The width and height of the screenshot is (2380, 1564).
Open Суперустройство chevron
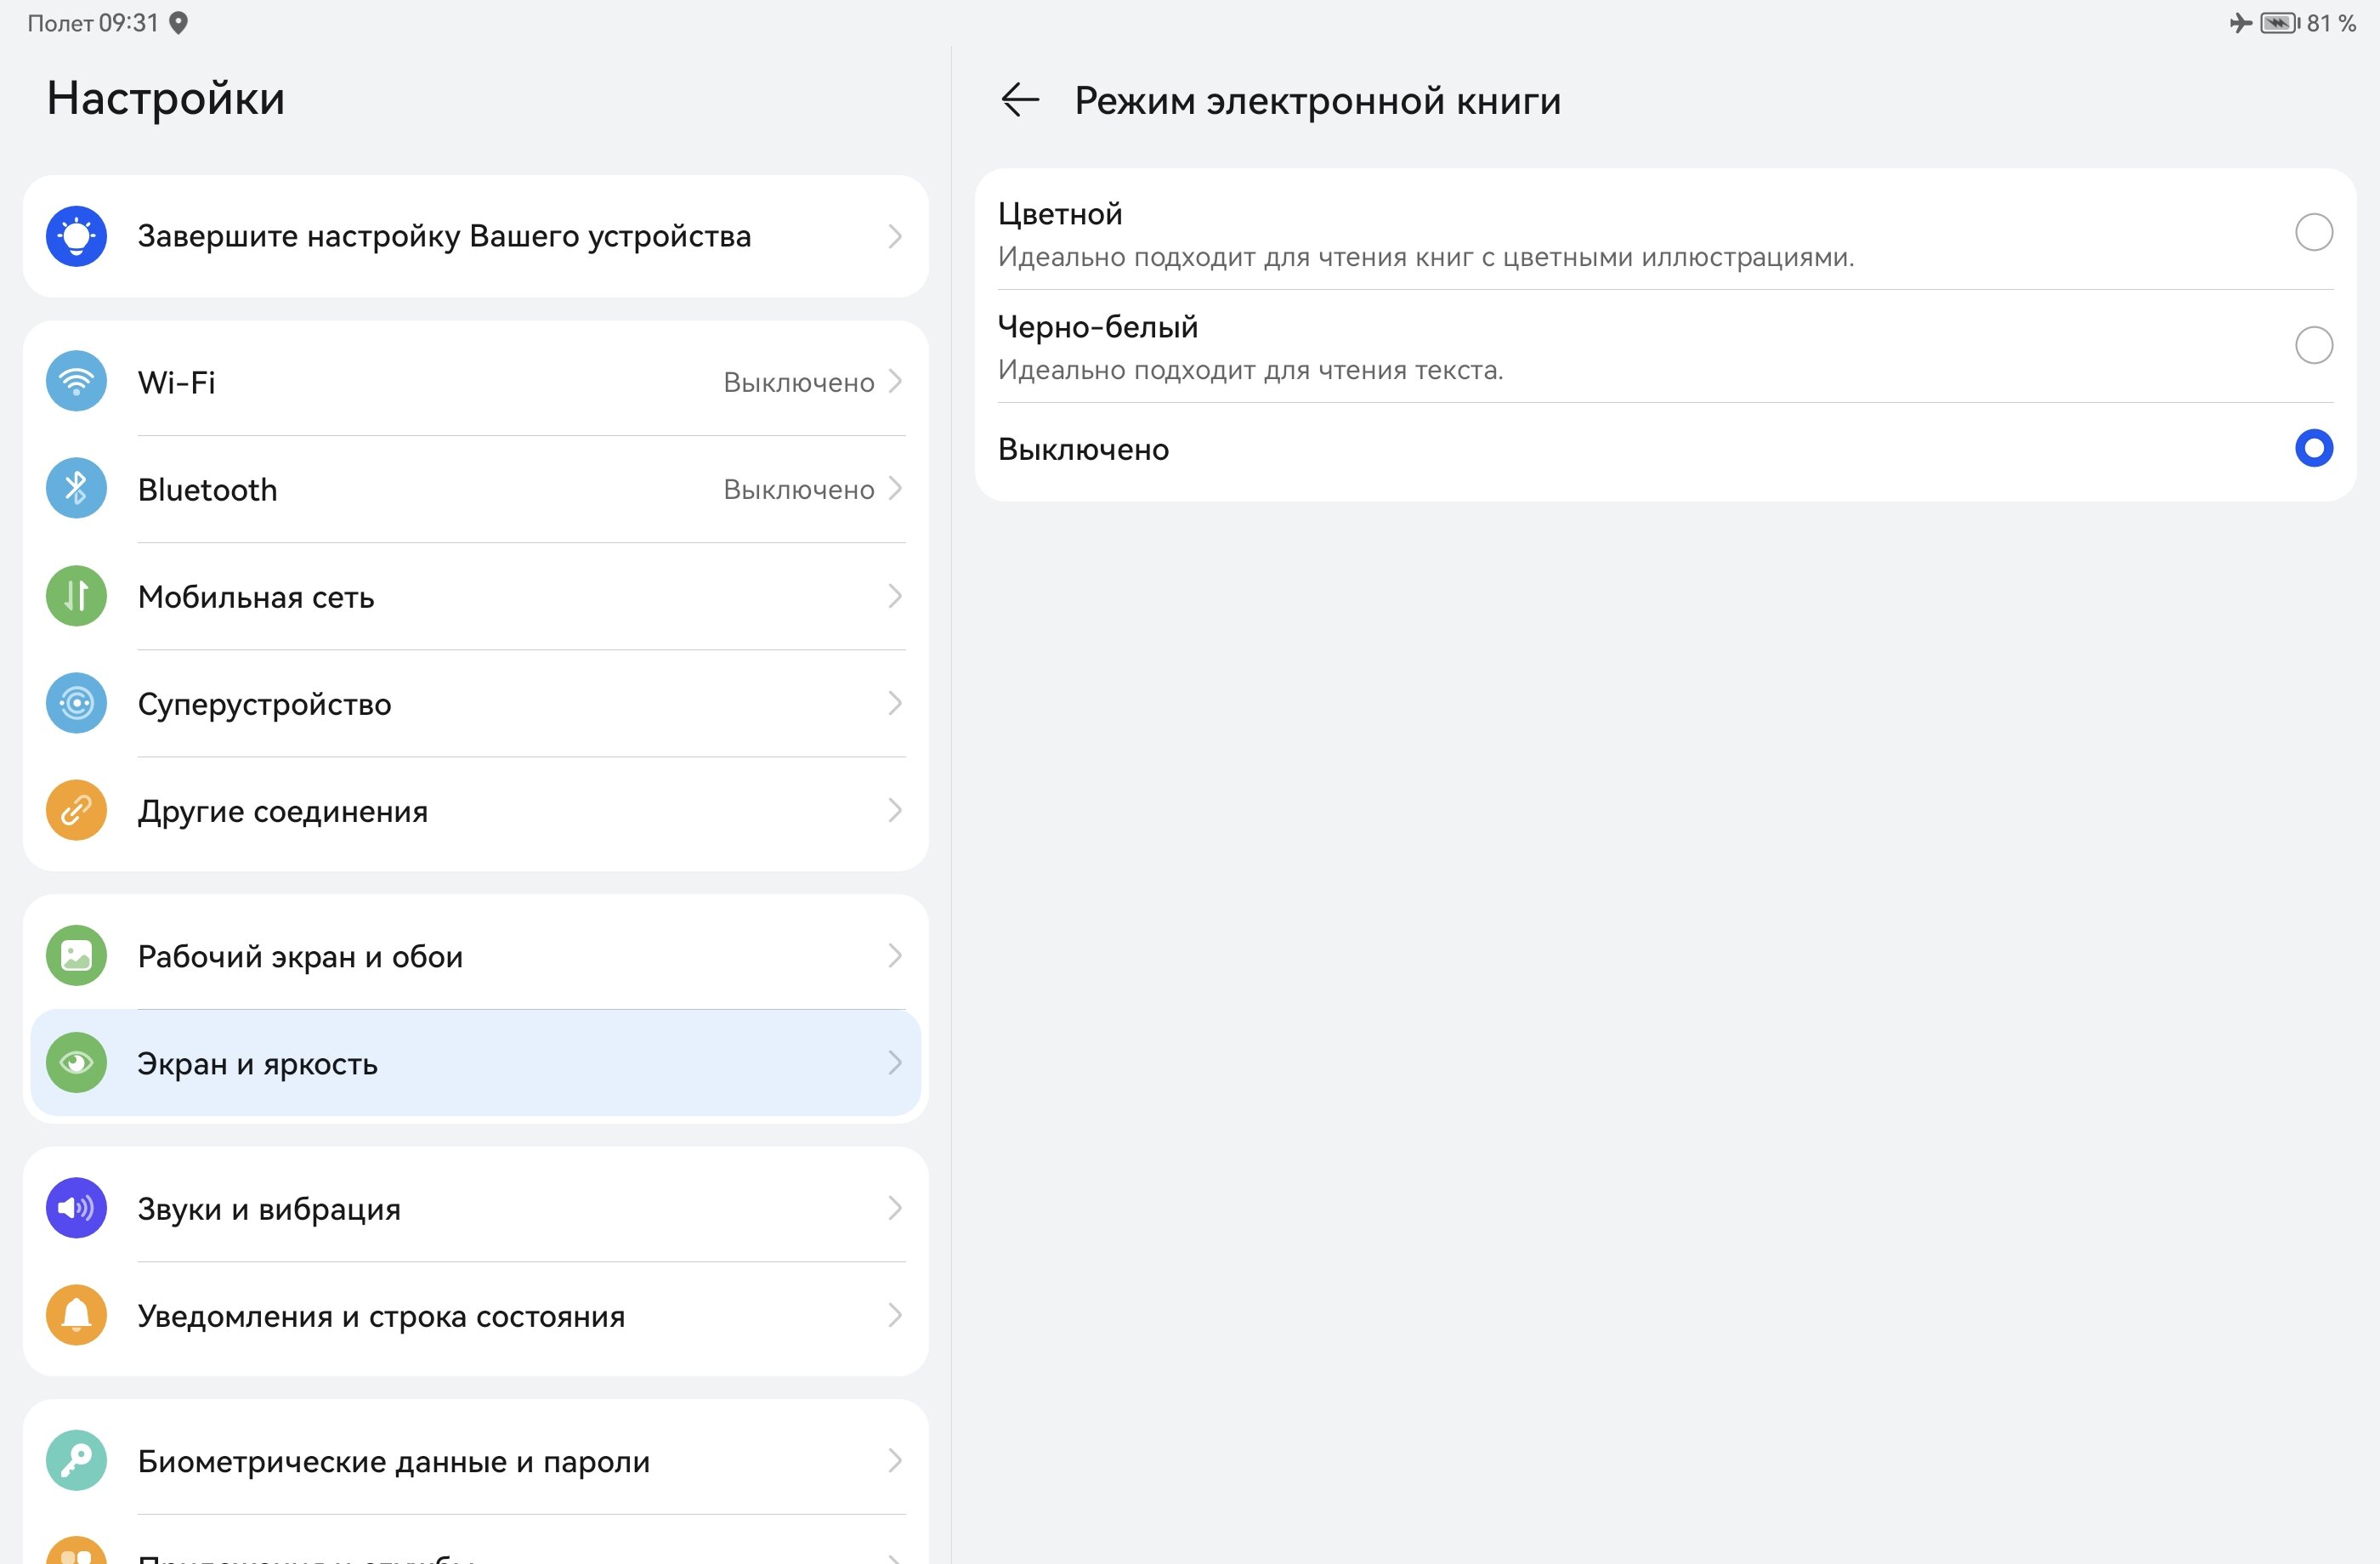(x=895, y=704)
